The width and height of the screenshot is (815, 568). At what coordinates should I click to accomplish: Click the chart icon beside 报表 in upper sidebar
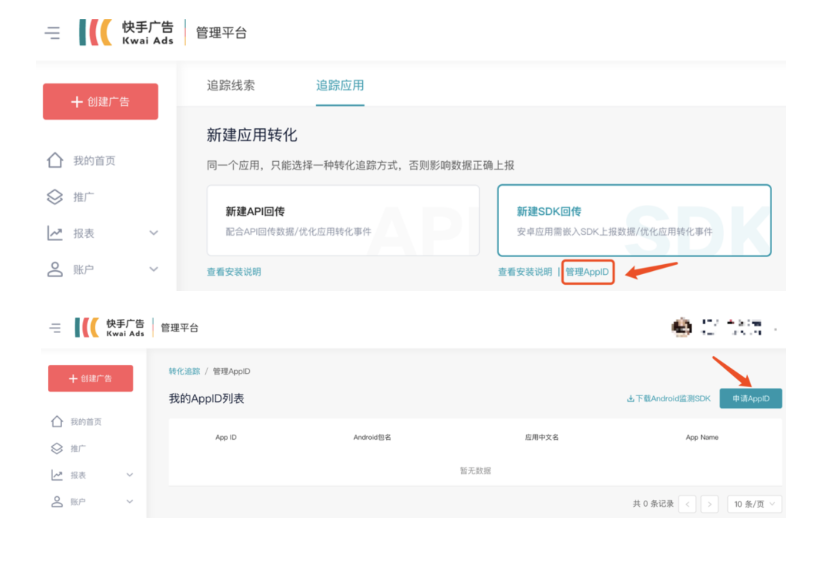tap(55, 233)
